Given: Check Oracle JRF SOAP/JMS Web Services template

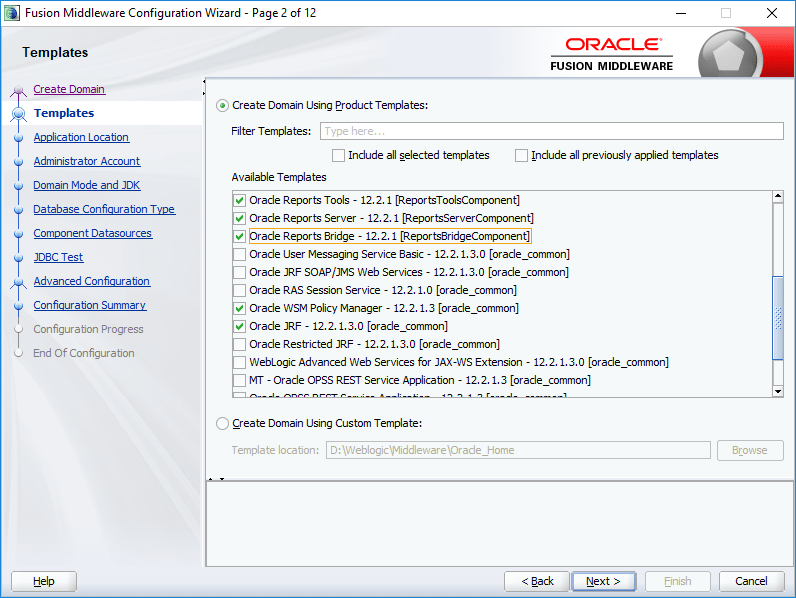Looking at the screenshot, I should click(x=240, y=273).
